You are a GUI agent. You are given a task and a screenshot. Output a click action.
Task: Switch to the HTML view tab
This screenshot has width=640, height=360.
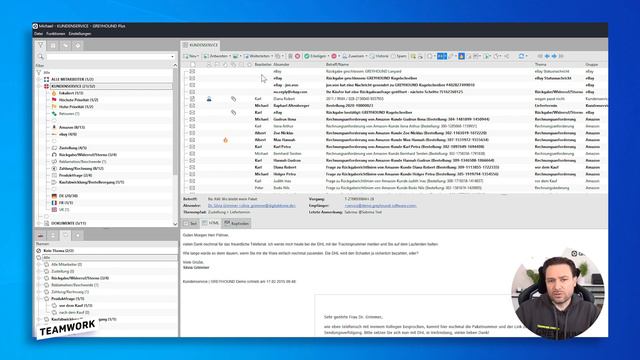point(211,223)
